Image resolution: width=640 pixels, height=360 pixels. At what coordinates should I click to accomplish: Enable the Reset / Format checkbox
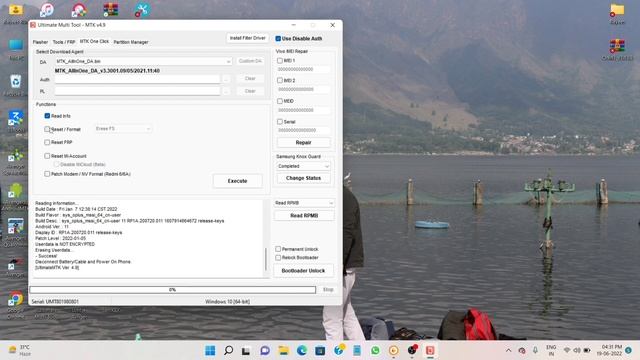(x=47, y=129)
